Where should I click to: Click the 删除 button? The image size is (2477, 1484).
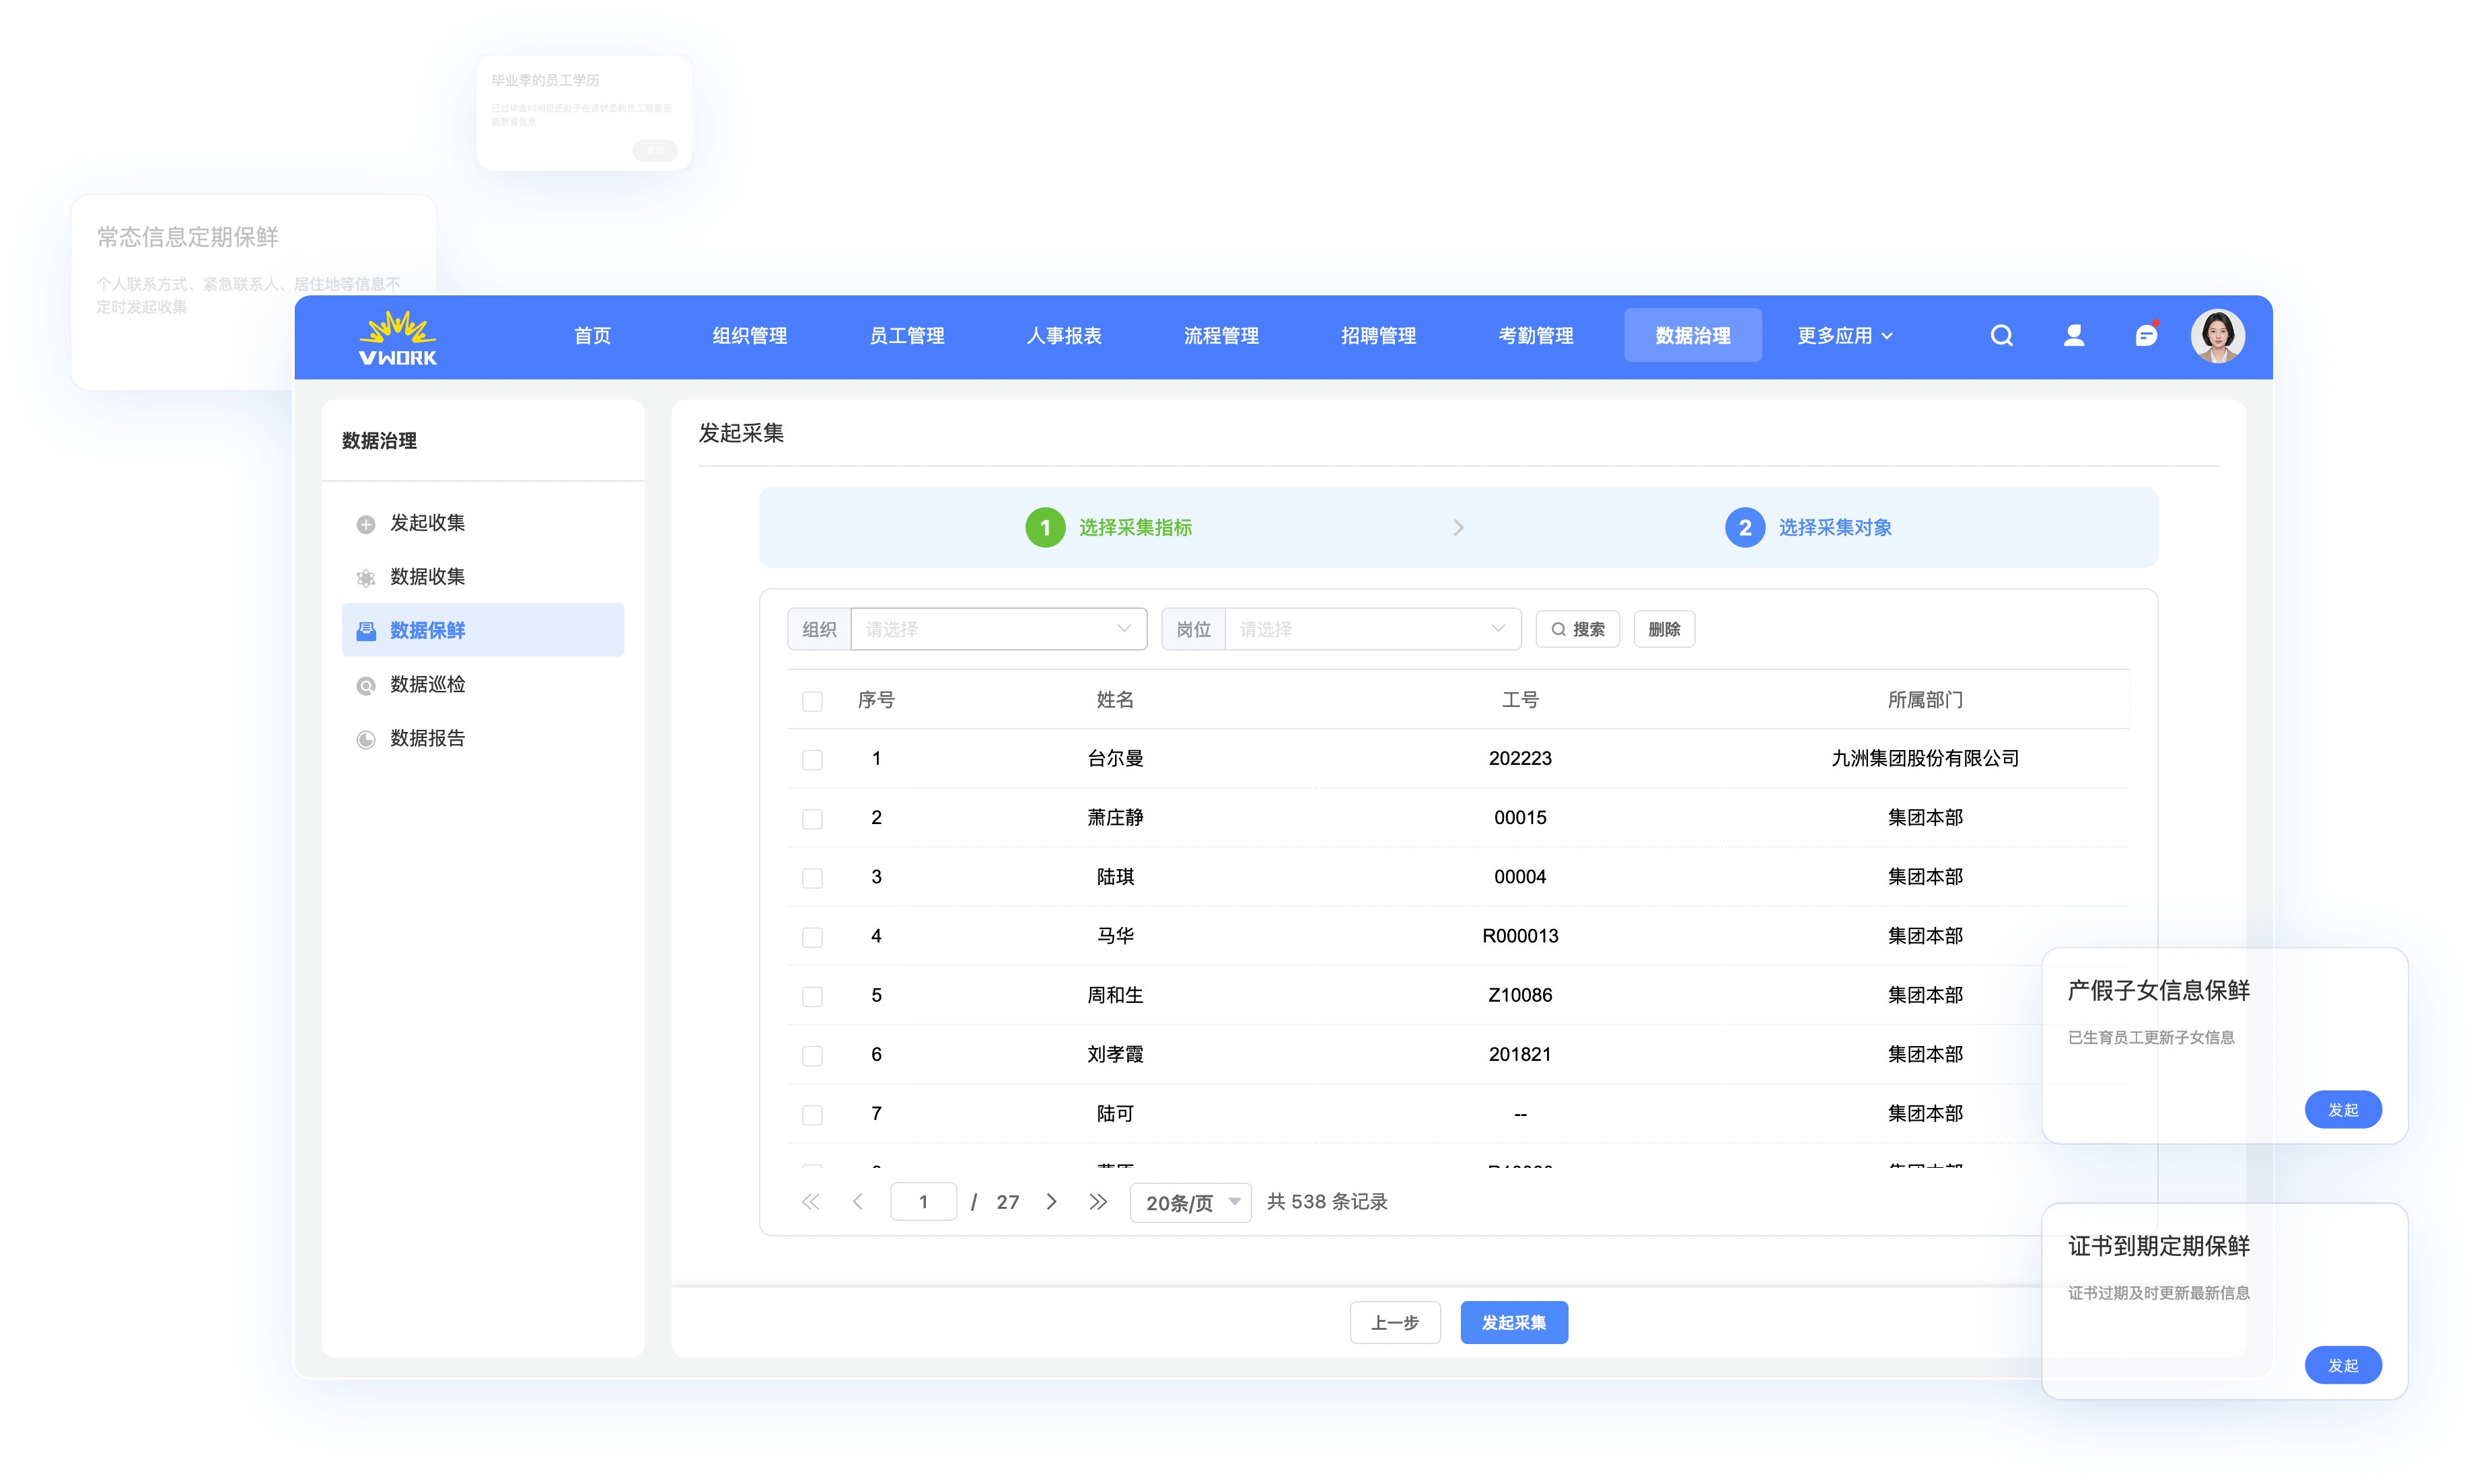pyautogui.click(x=1664, y=629)
